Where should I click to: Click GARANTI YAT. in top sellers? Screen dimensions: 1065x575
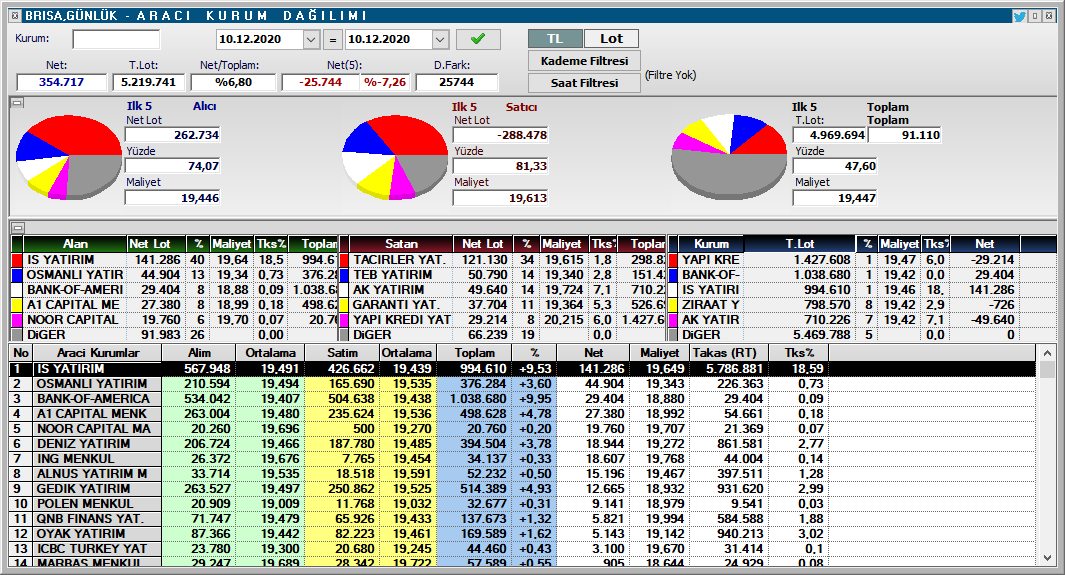[x=396, y=305]
